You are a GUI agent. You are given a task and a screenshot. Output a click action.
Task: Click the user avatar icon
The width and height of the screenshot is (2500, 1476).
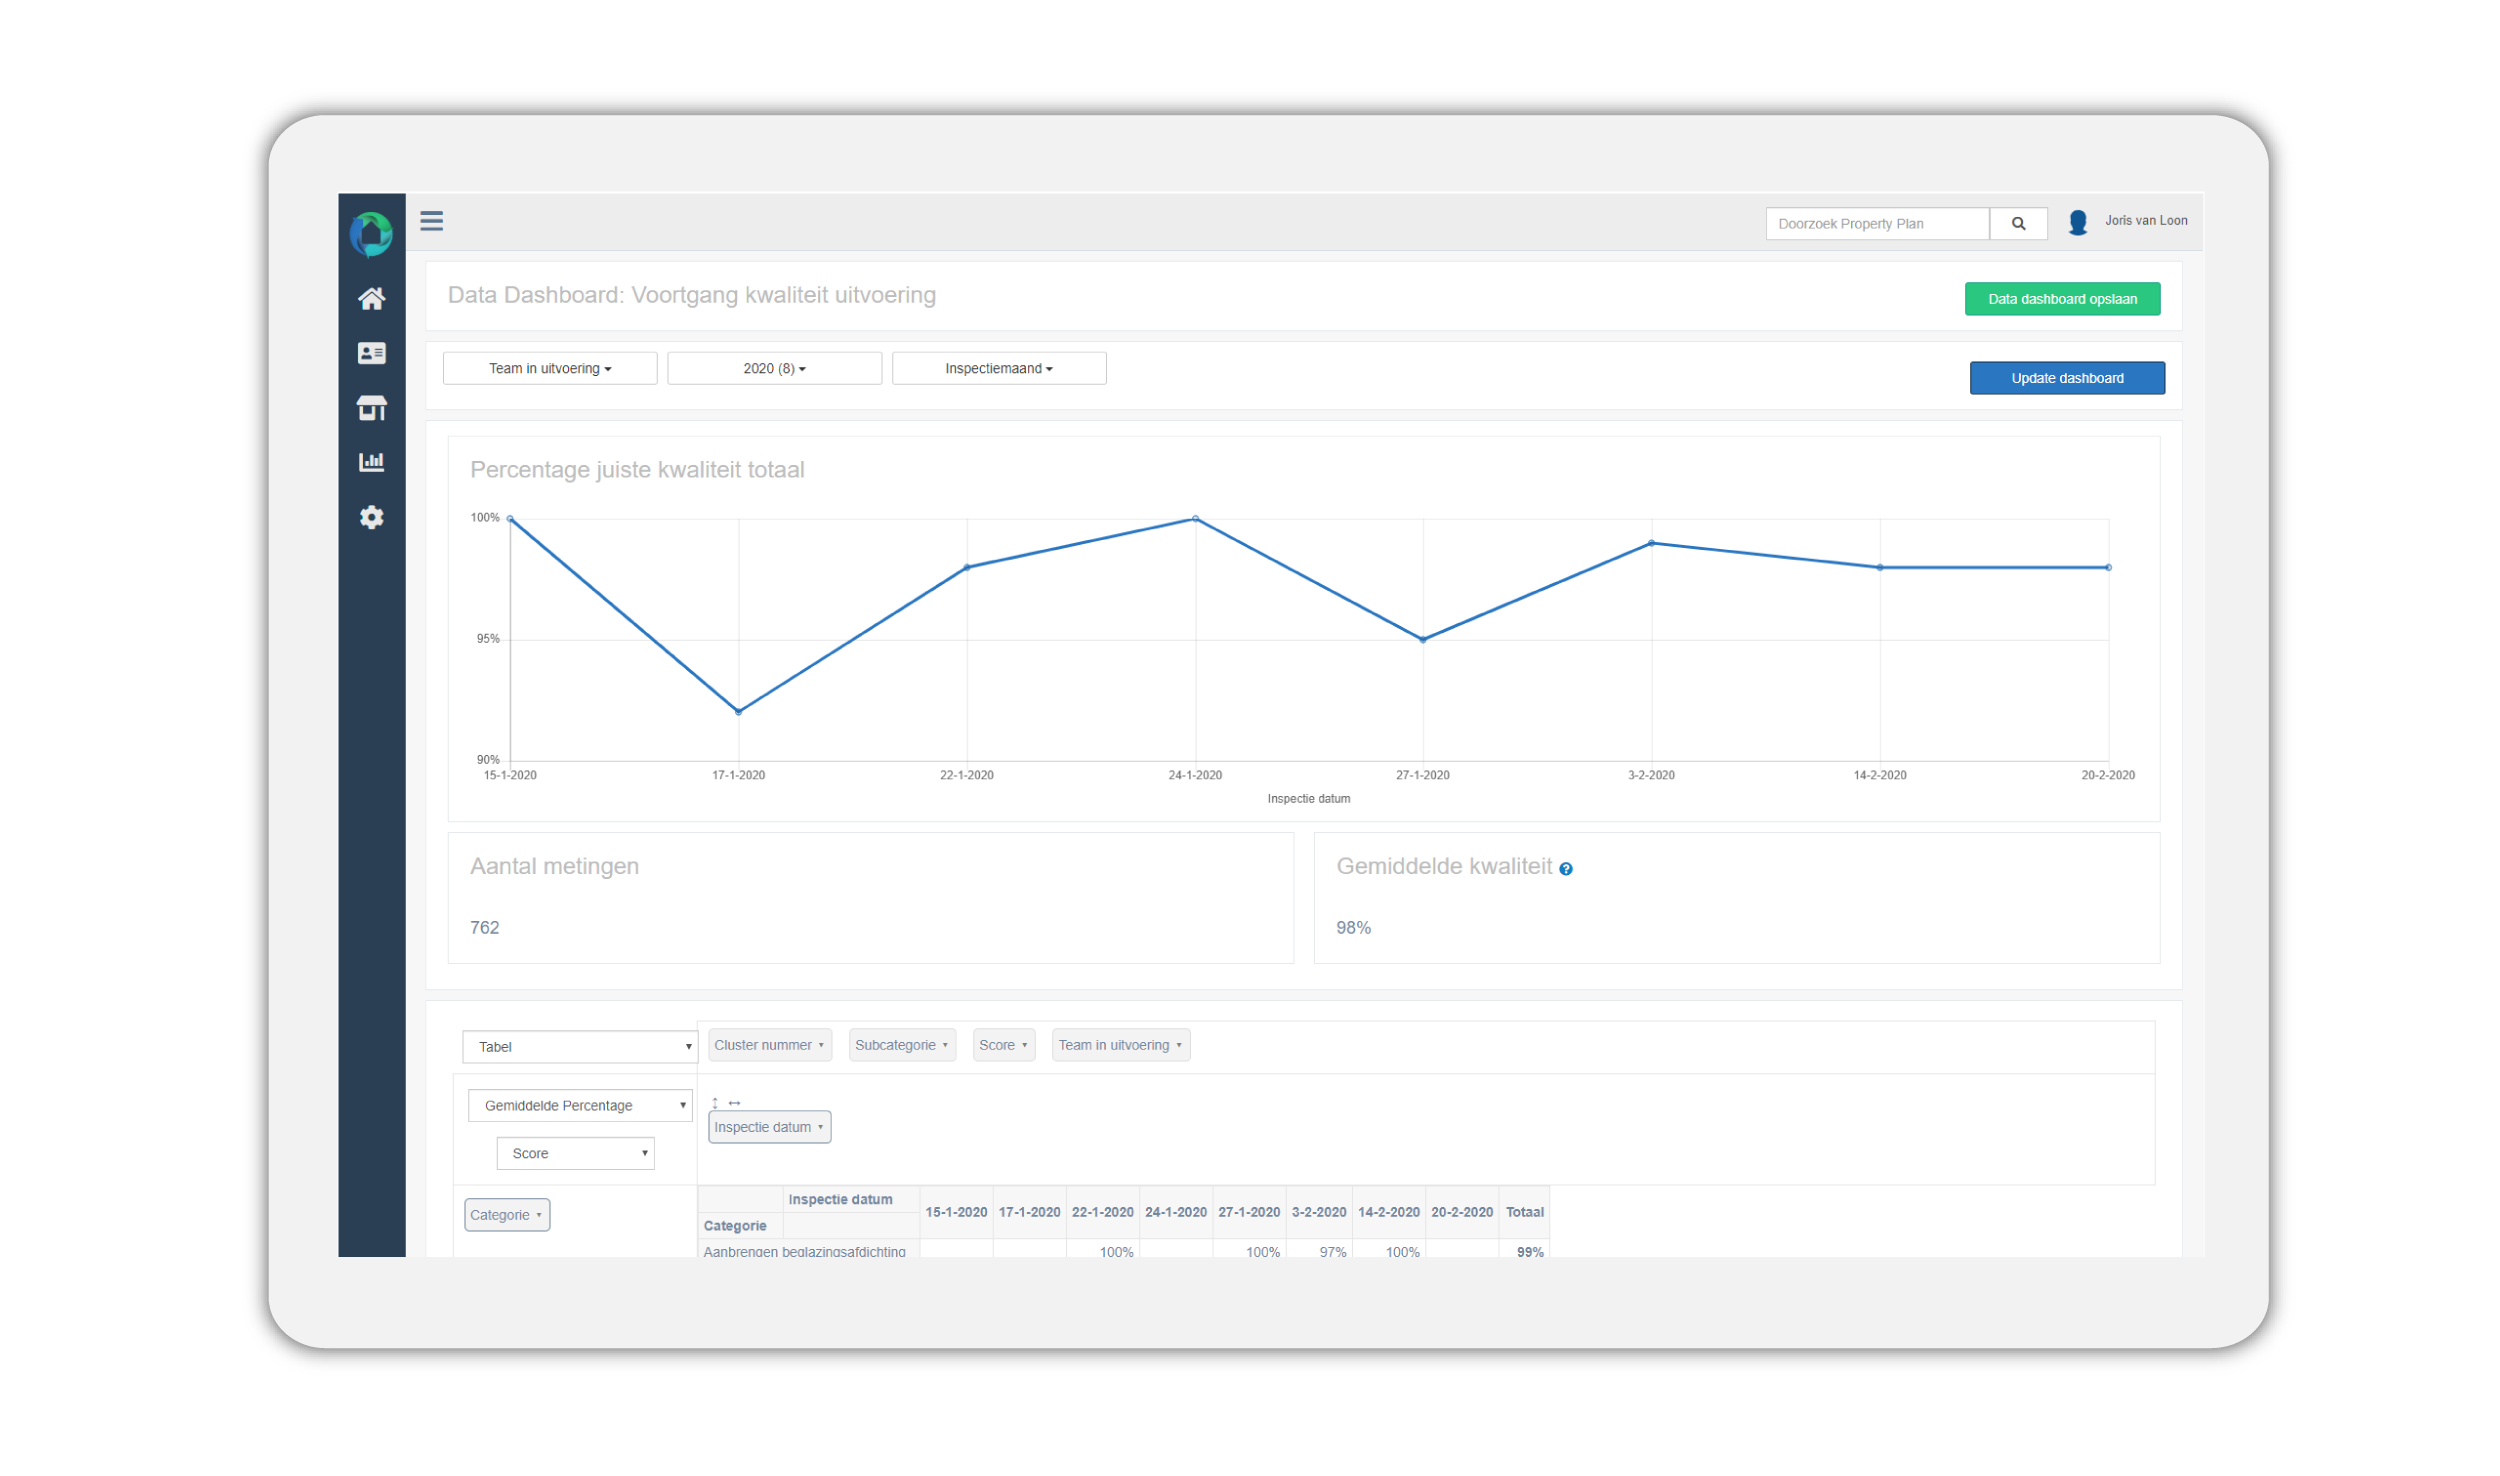[x=2079, y=223]
